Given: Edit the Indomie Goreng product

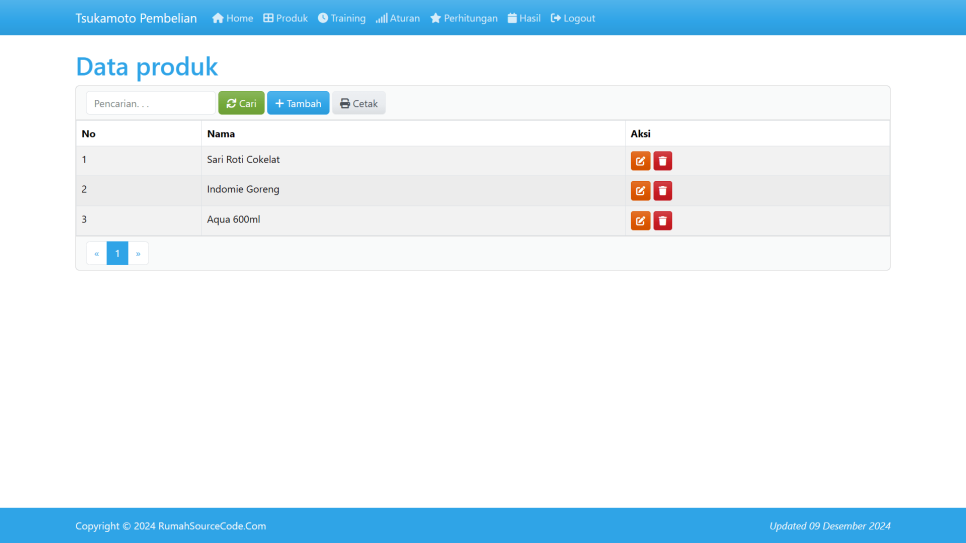Looking at the screenshot, I should pos(640,191).
